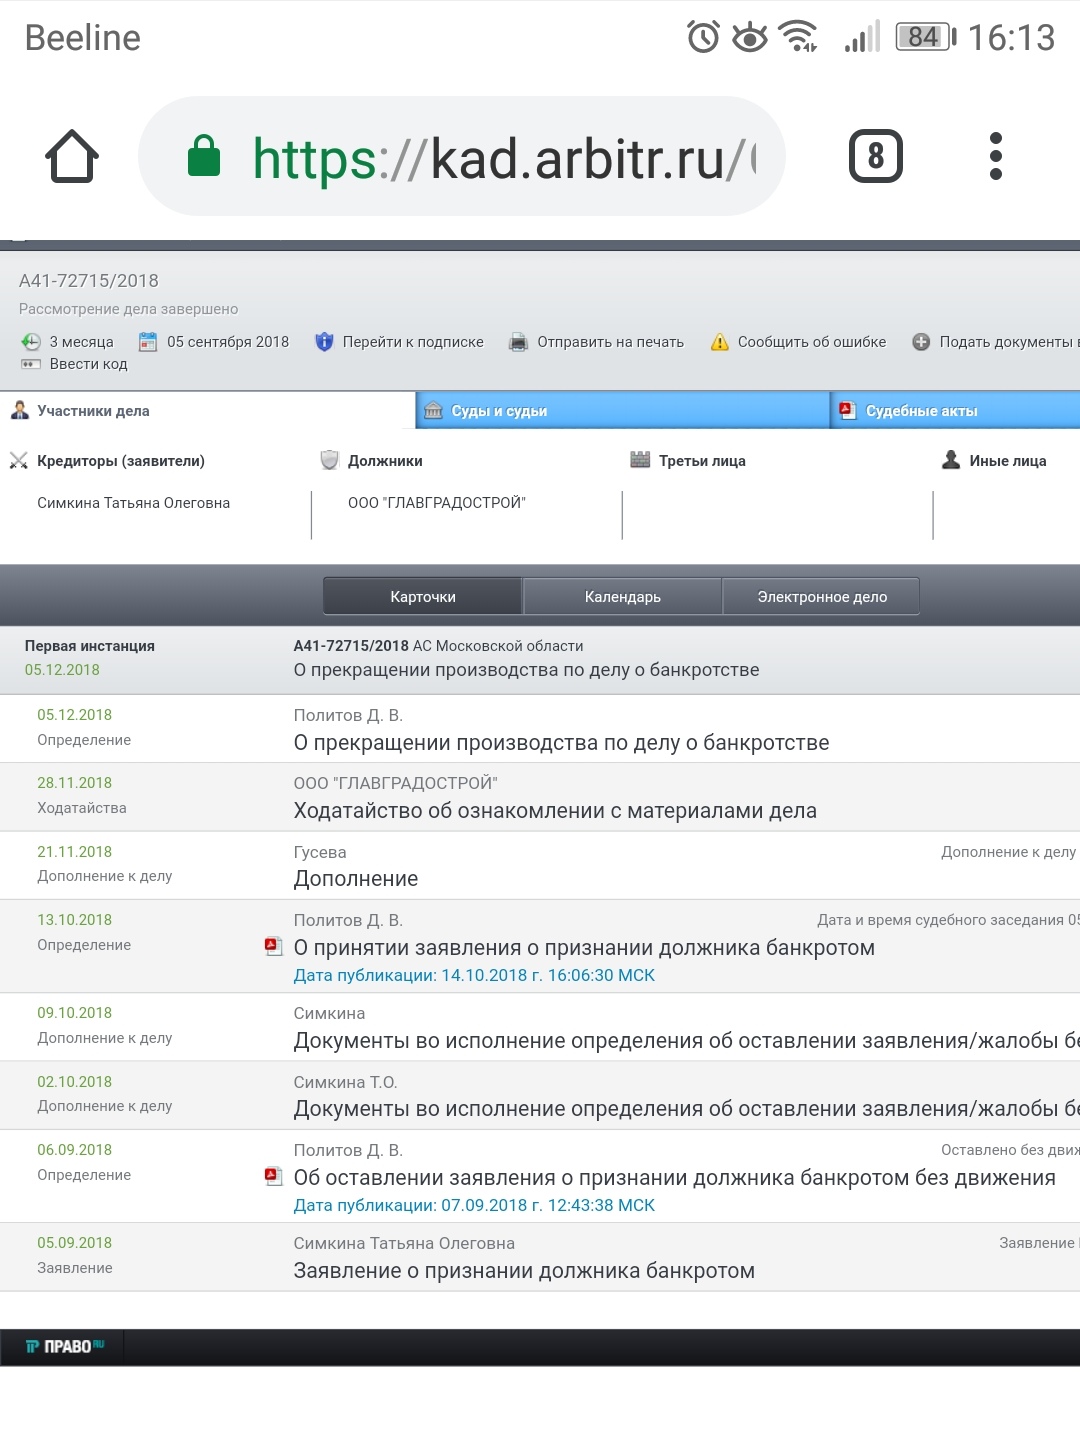Switch to the Календарь view

(622, 597)
